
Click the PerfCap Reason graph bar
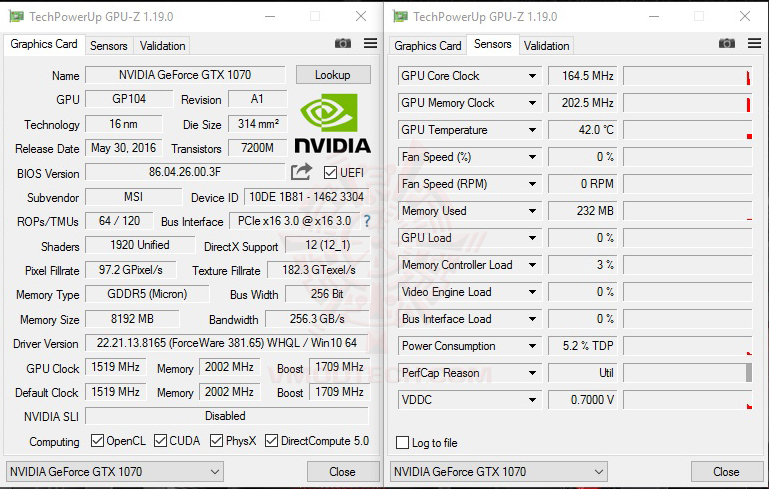(x=686, y=373)
